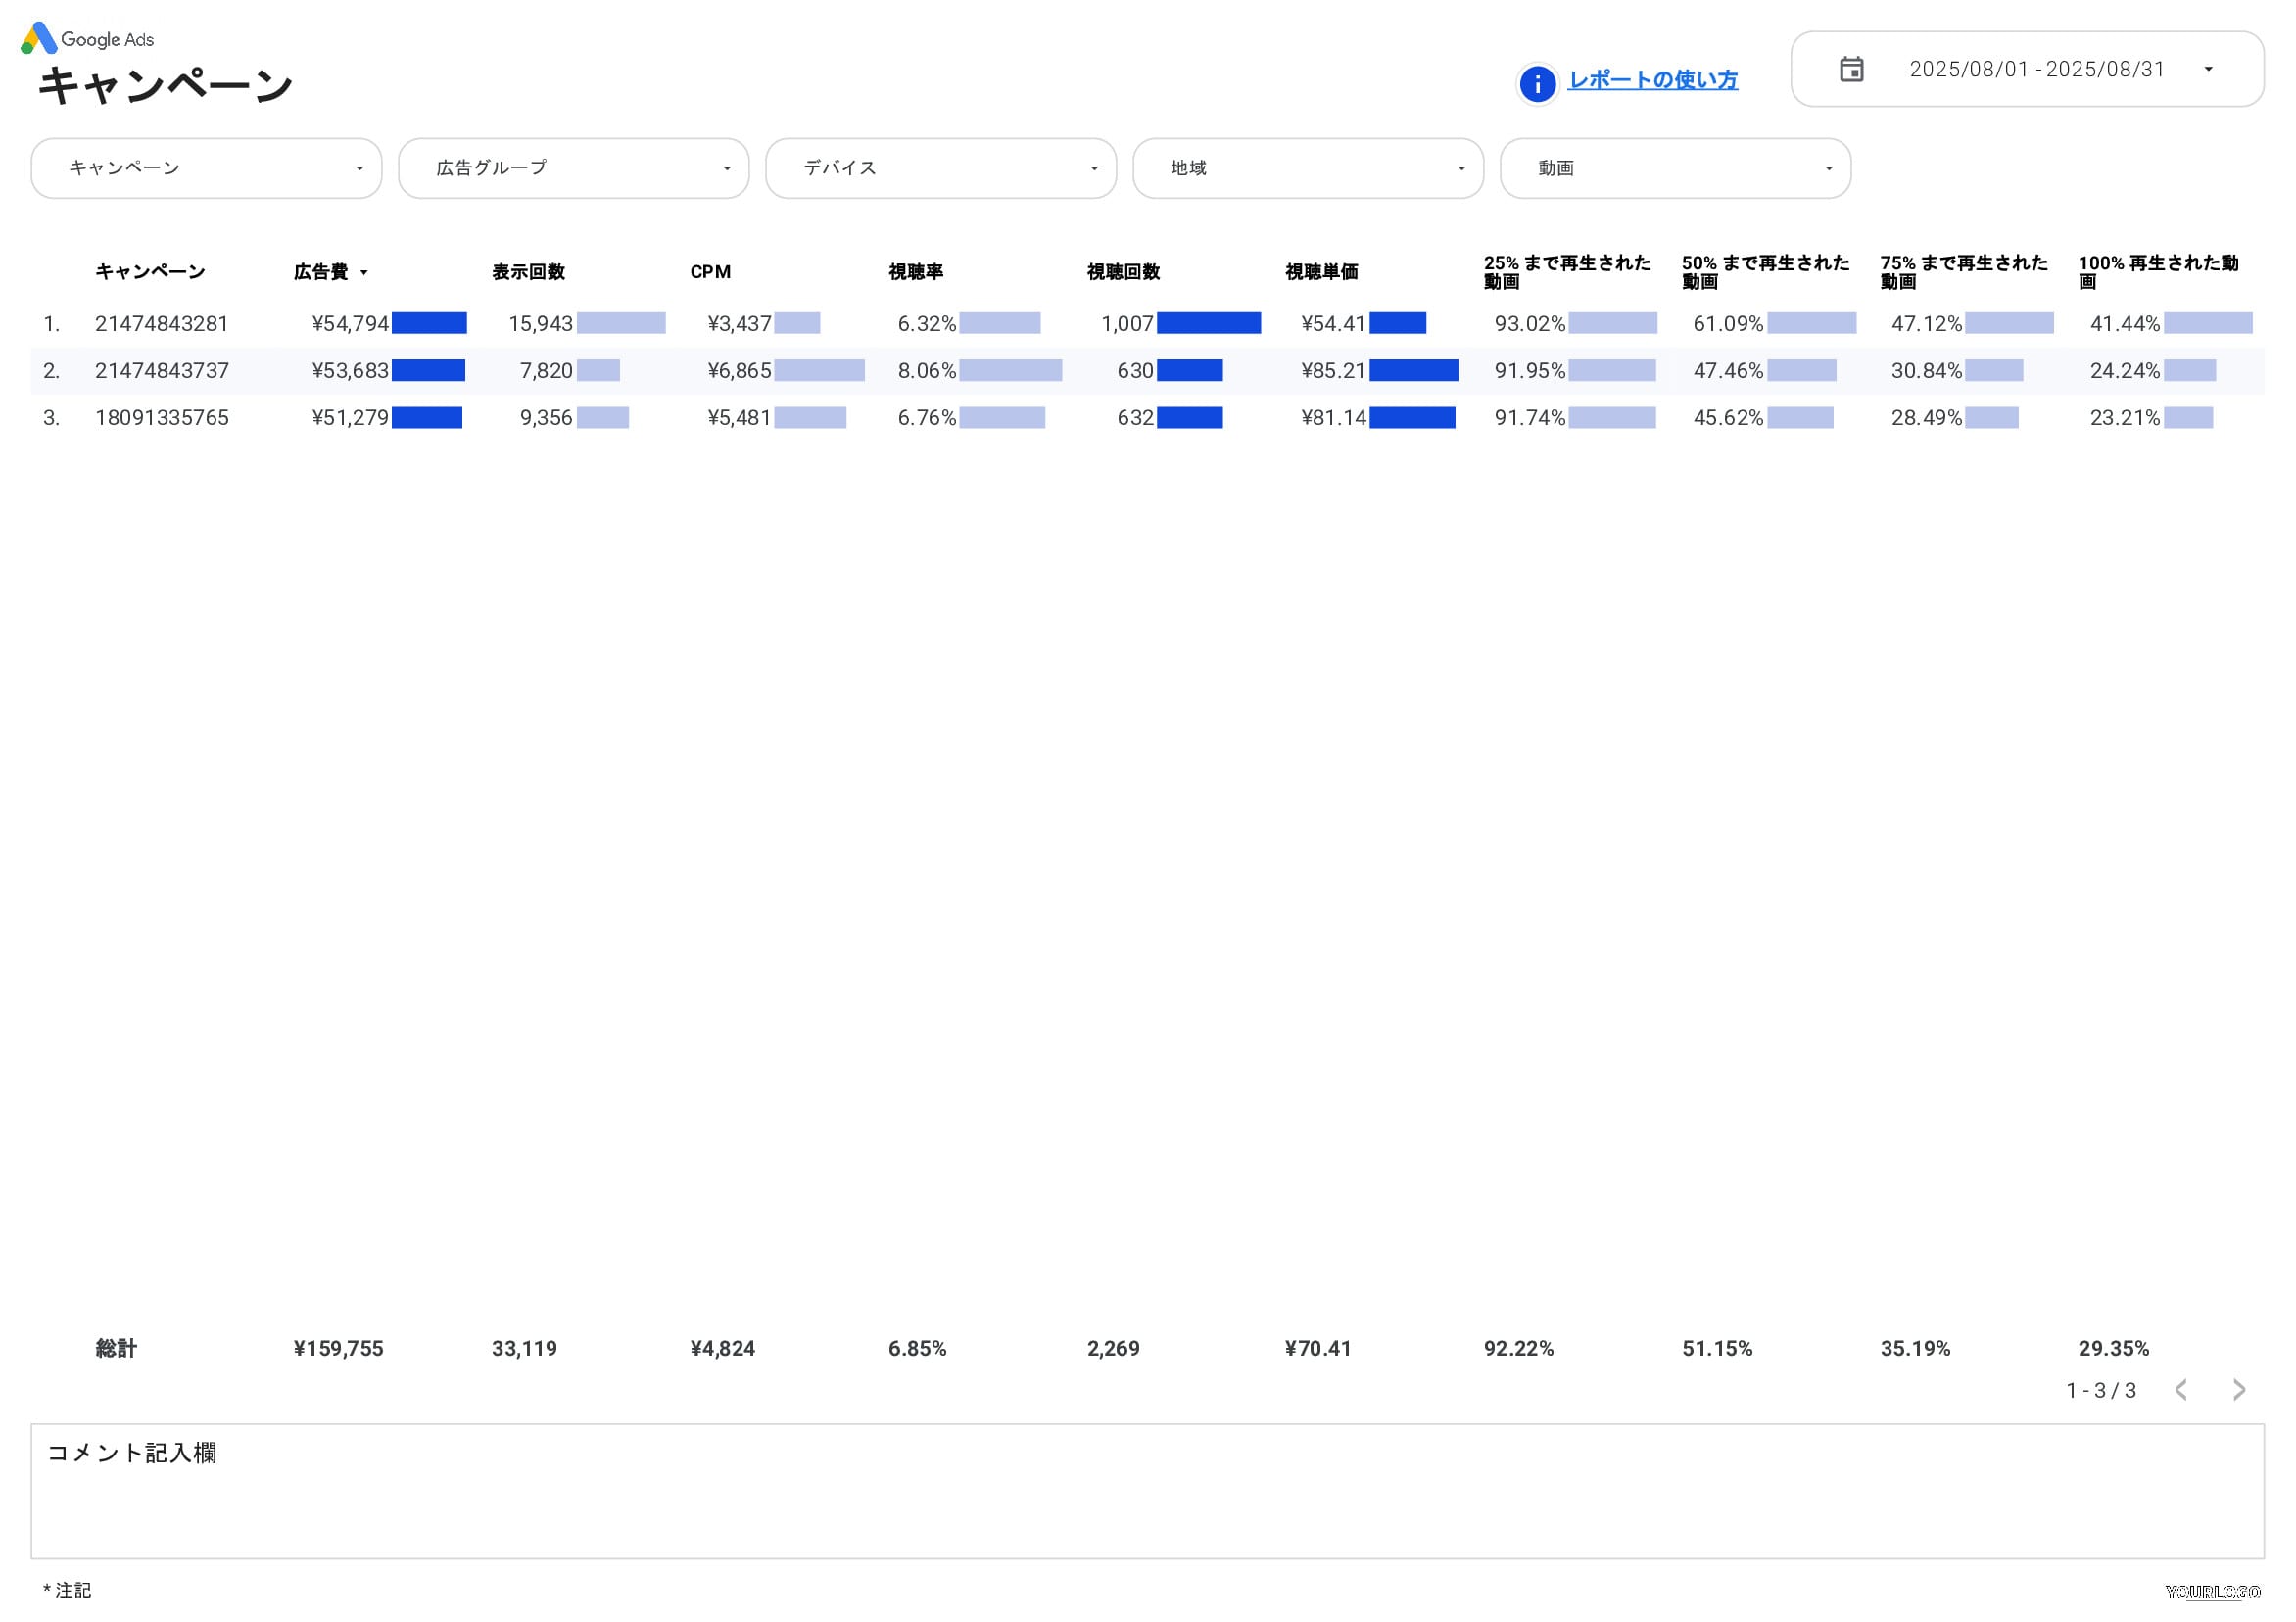Click the blue info icon

pos(1537,84)
